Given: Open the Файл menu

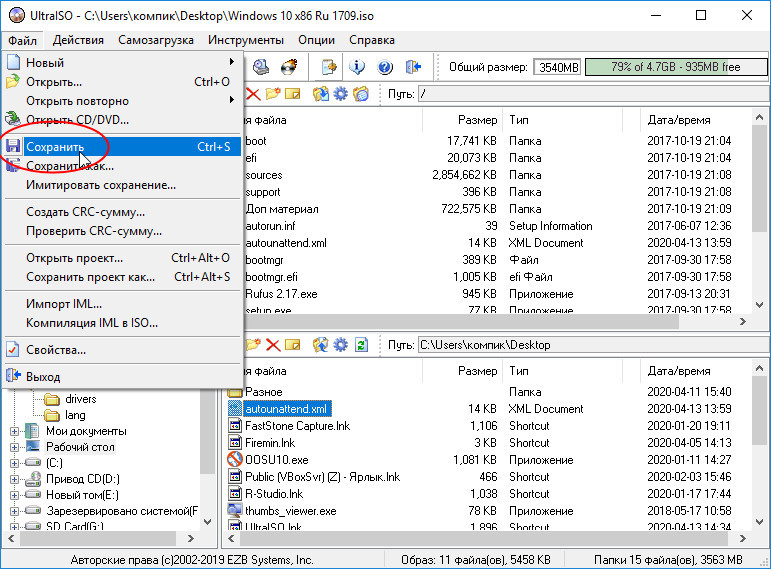Looking at the screenshot, I should pyautogui.click(x=22, y=40).
